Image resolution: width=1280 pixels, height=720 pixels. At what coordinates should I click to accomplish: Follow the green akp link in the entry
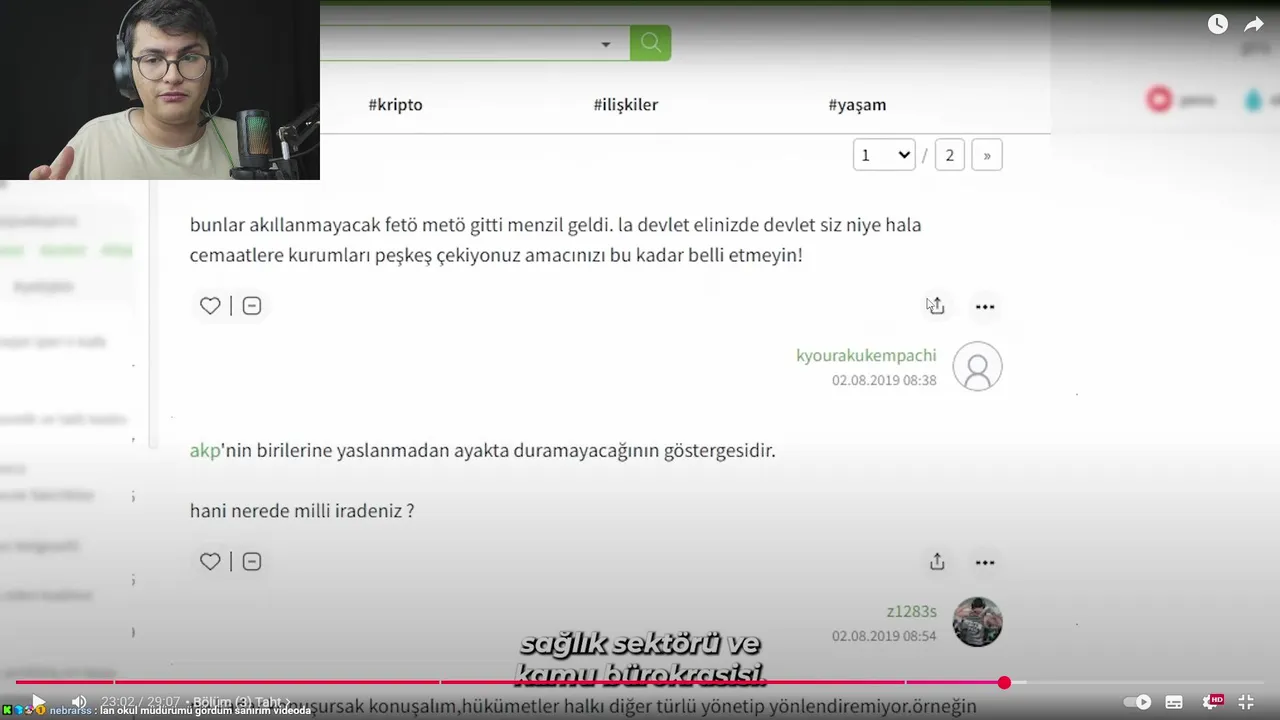pyautogui.click(x=203, y=451)
